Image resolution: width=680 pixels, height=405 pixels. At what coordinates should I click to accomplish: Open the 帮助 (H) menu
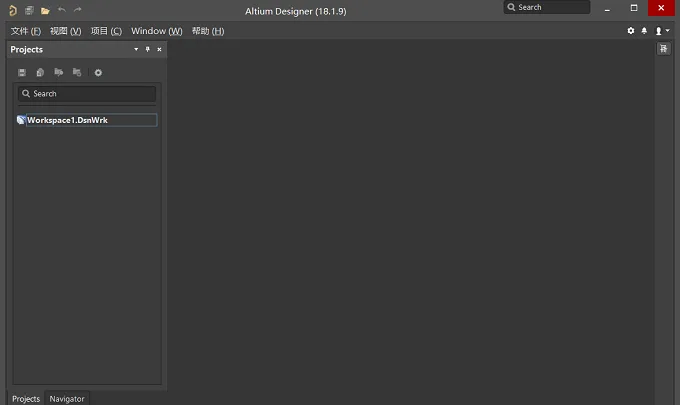(208, 31)
